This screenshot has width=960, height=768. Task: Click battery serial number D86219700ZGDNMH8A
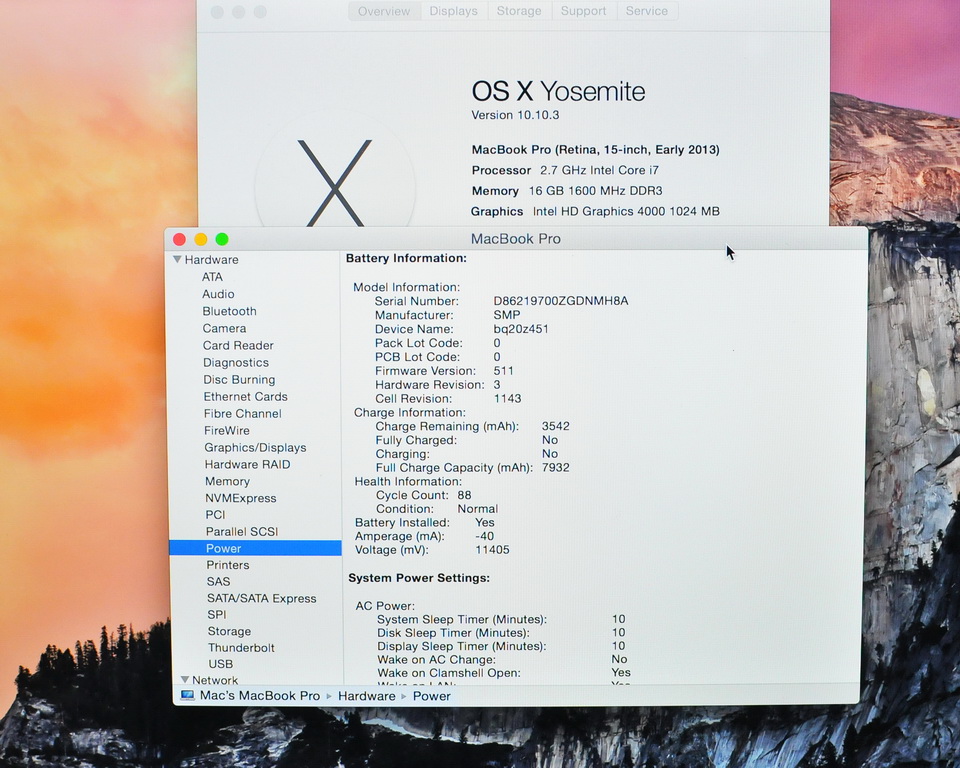tap(561, 301)
